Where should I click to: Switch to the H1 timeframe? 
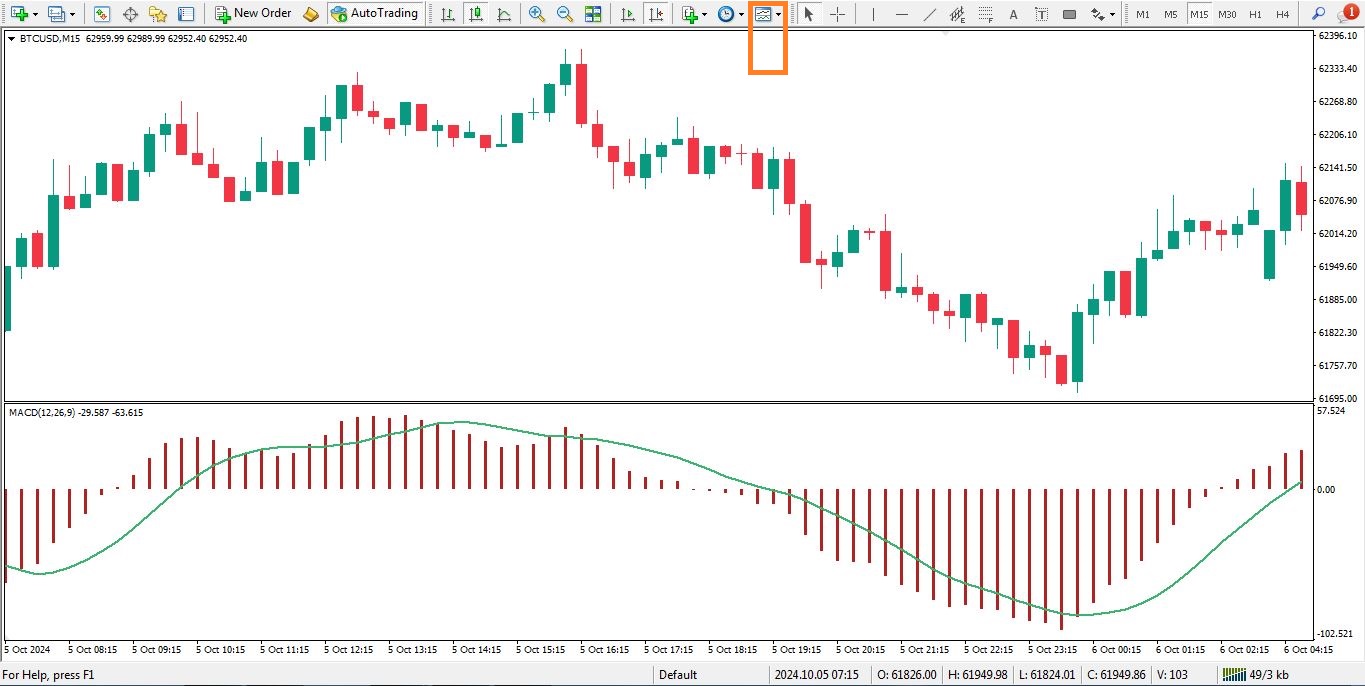(1255, 14)
